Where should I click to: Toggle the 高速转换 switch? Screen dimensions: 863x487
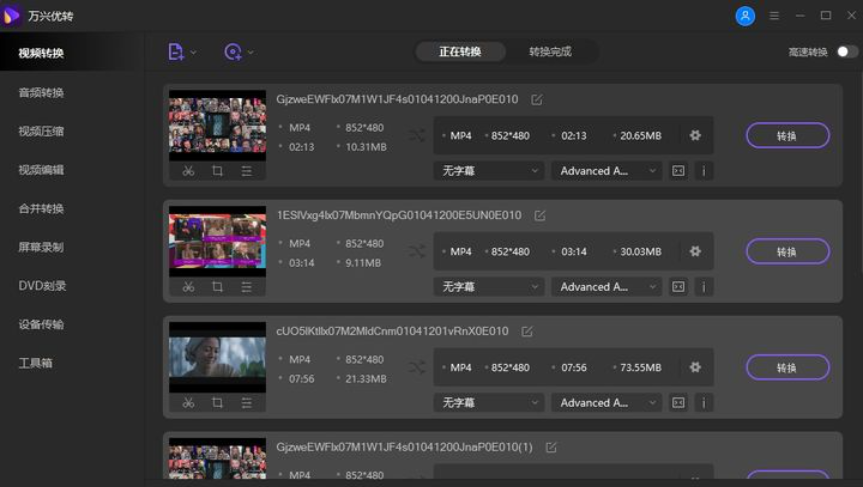pos(846,52)
